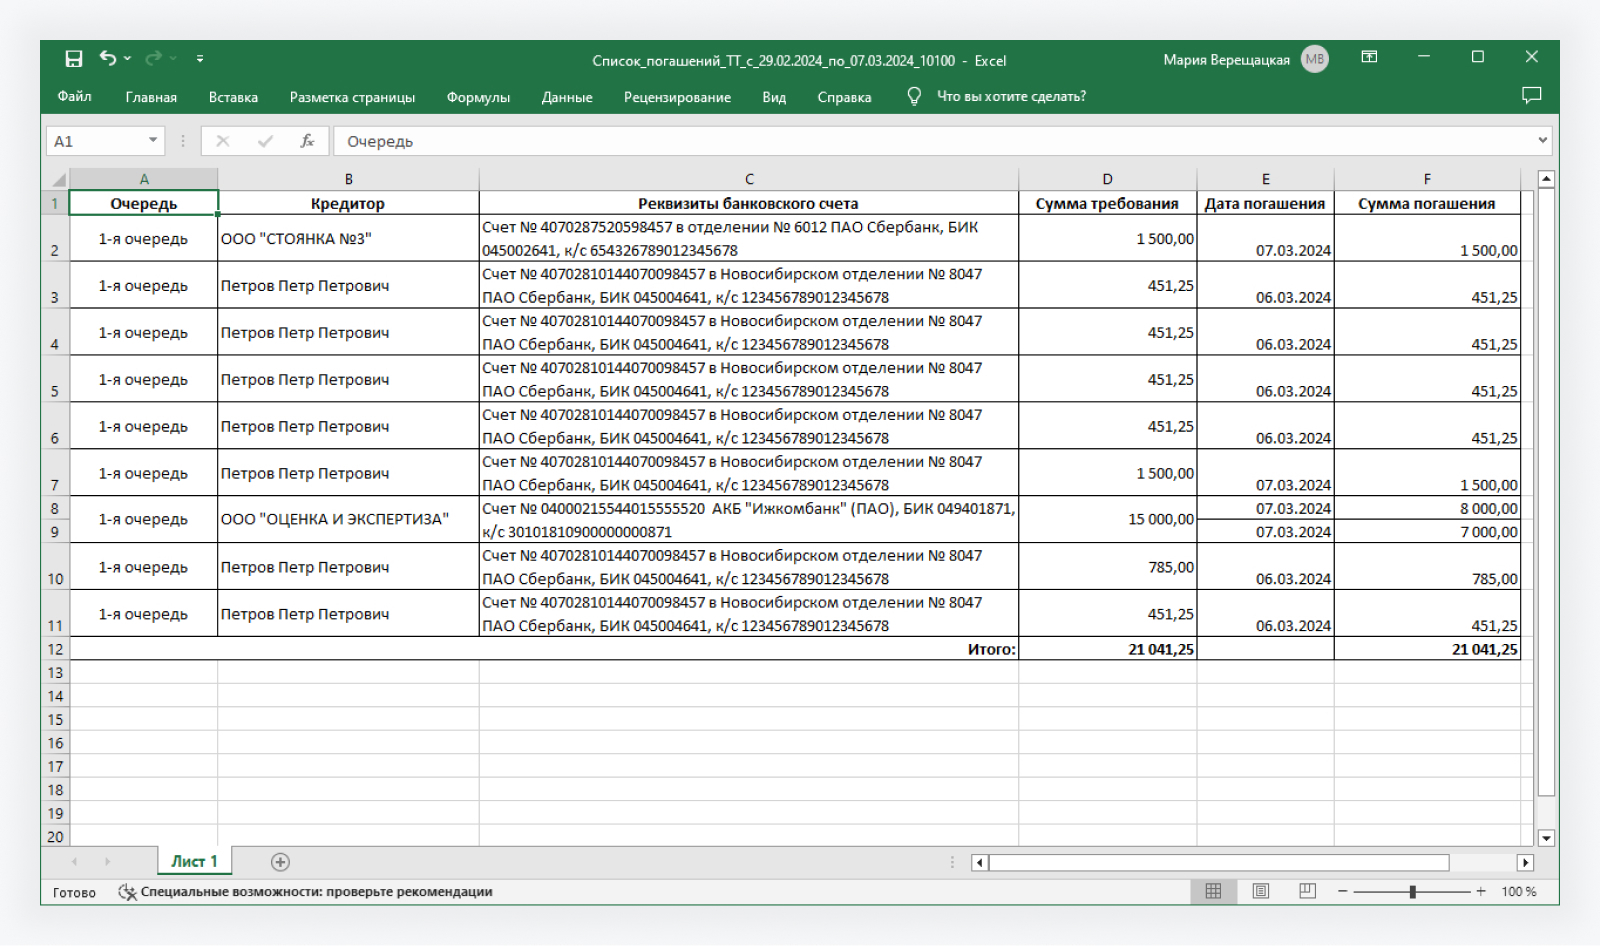The image size is (1600, 946).
Task: Open the Comments speech bubble icon
Action: 1531,95
